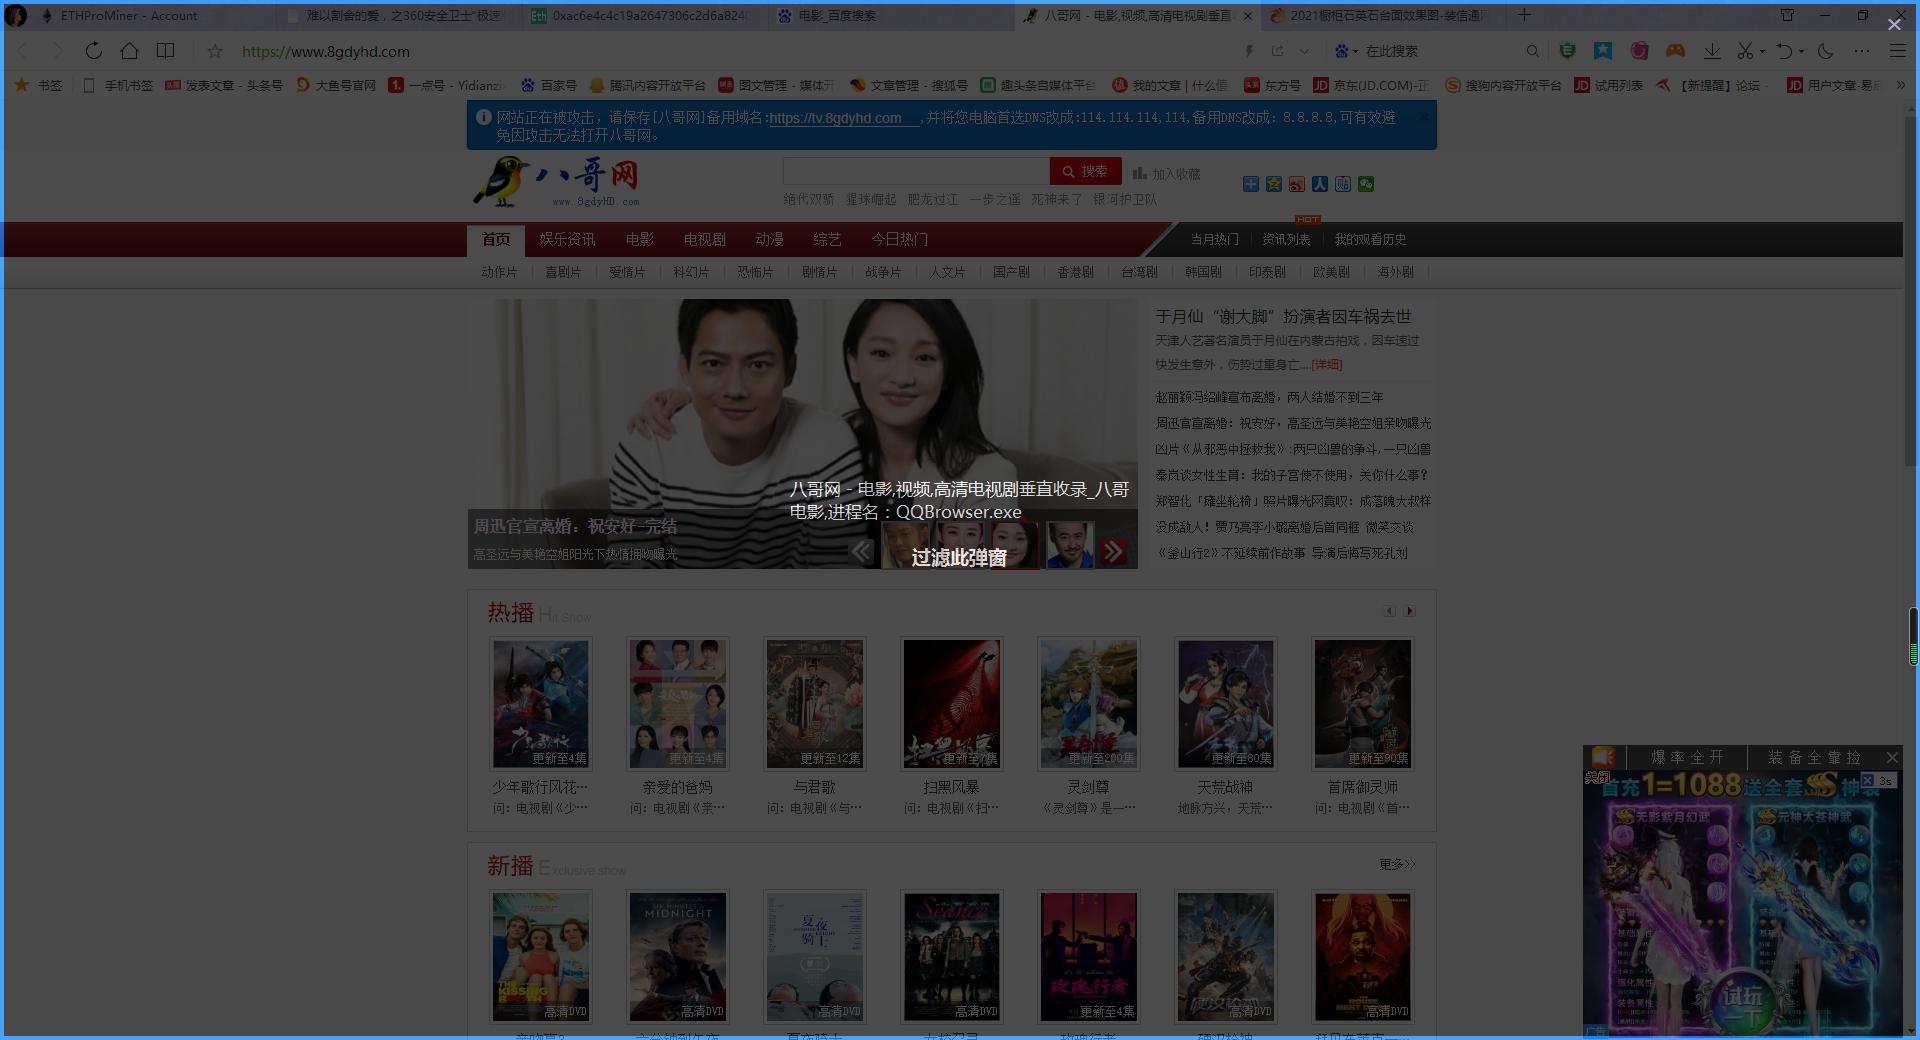Close the 八哥网 browser tab
1920x1040 pixels.
pyautogui.click(x=1246, y=15)
